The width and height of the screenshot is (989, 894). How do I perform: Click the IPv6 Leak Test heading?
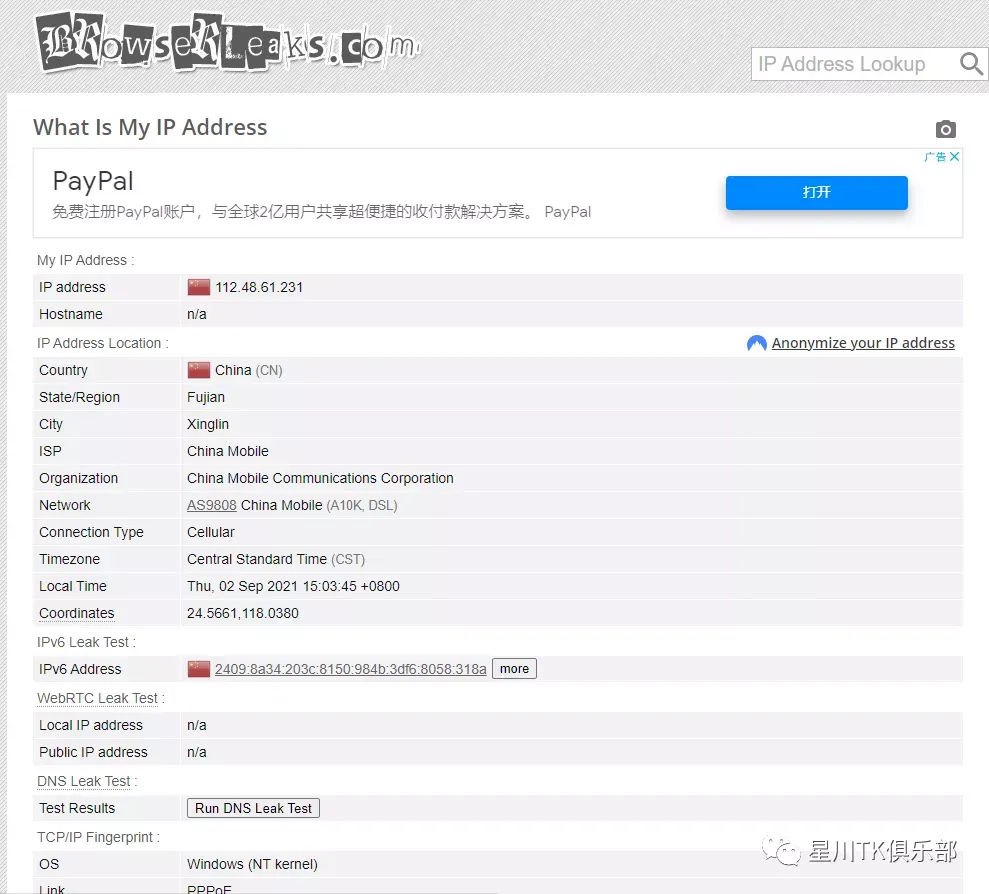click(x=86, y=642)
